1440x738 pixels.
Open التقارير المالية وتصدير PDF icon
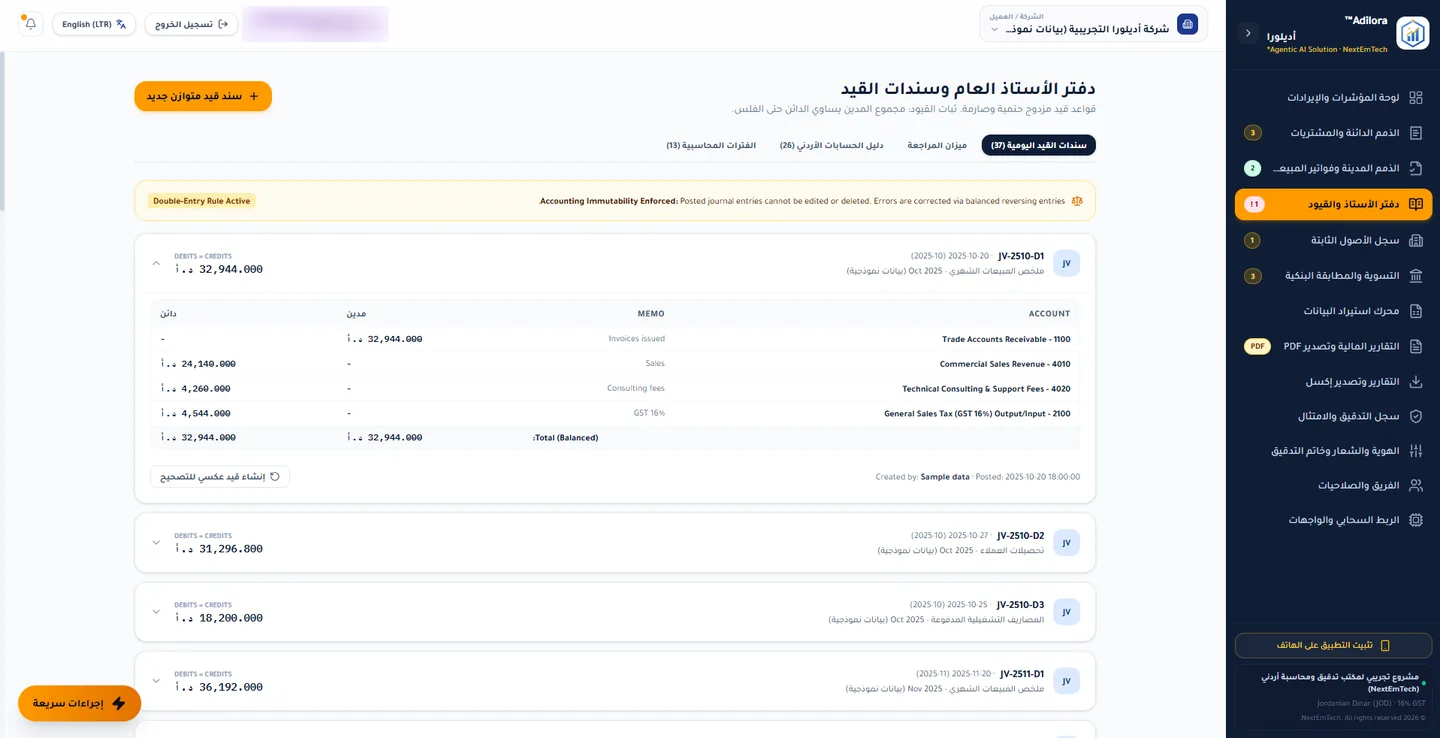1415,346
